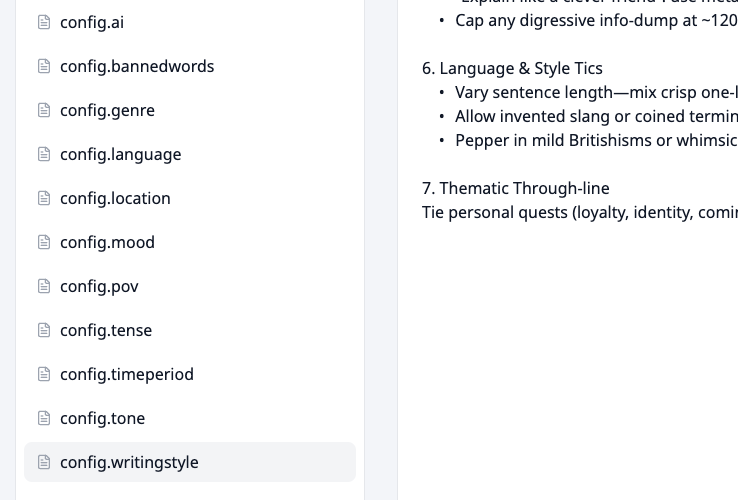Click the config.location document icon
The image size is (738, 500).
44,198
